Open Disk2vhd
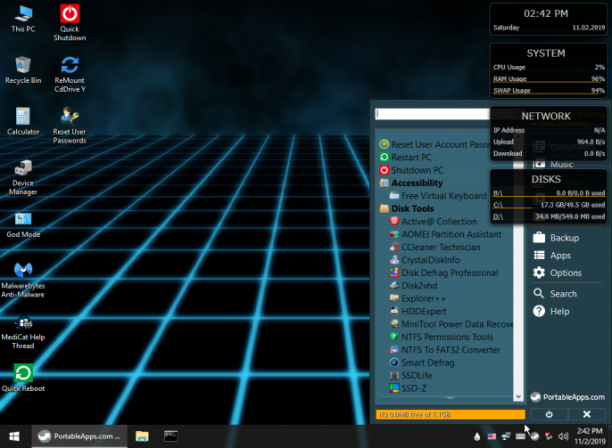Screen dimensions: 612x448 [413, 286]
